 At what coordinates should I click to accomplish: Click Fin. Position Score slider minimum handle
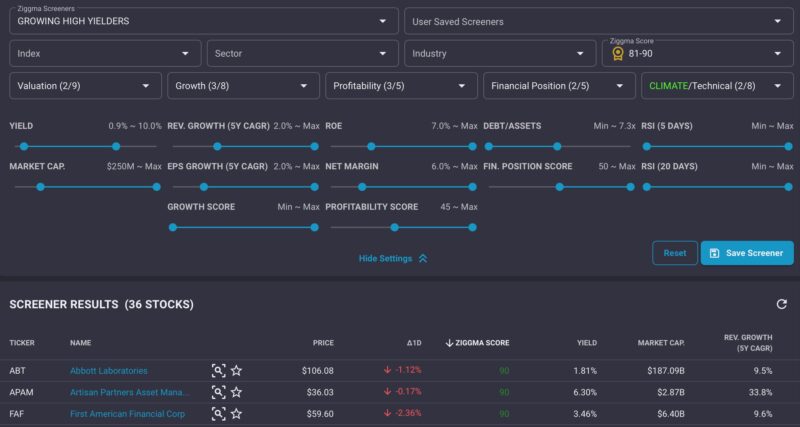[560, 187]
